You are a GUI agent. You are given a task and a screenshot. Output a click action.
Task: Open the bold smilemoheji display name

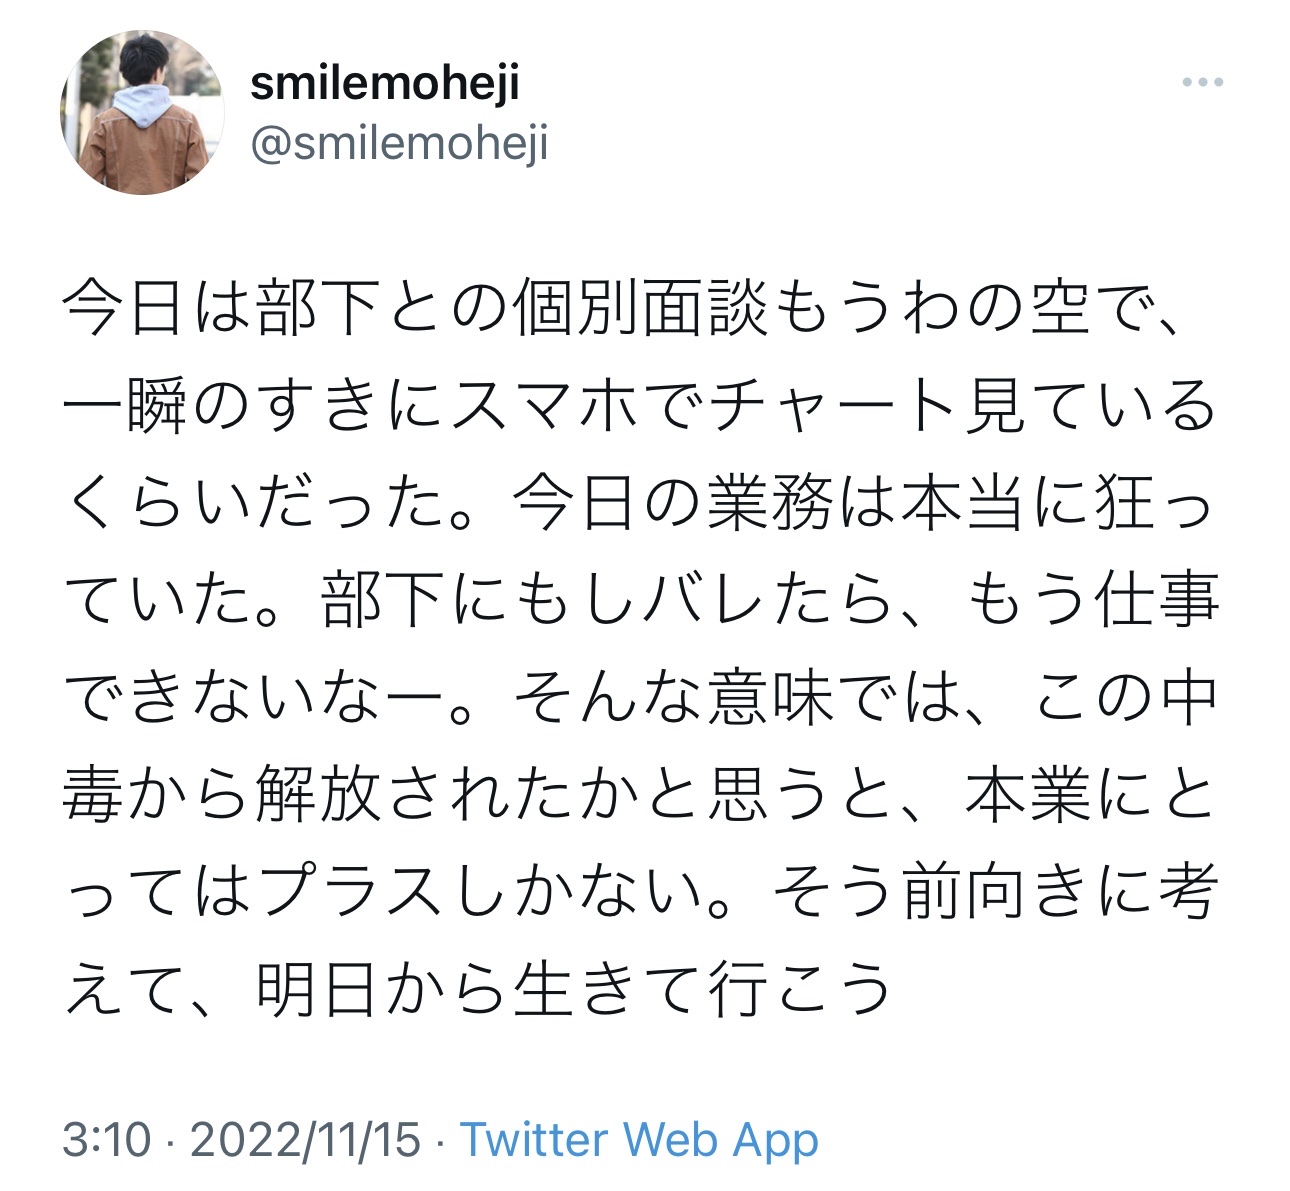[385, 82]
